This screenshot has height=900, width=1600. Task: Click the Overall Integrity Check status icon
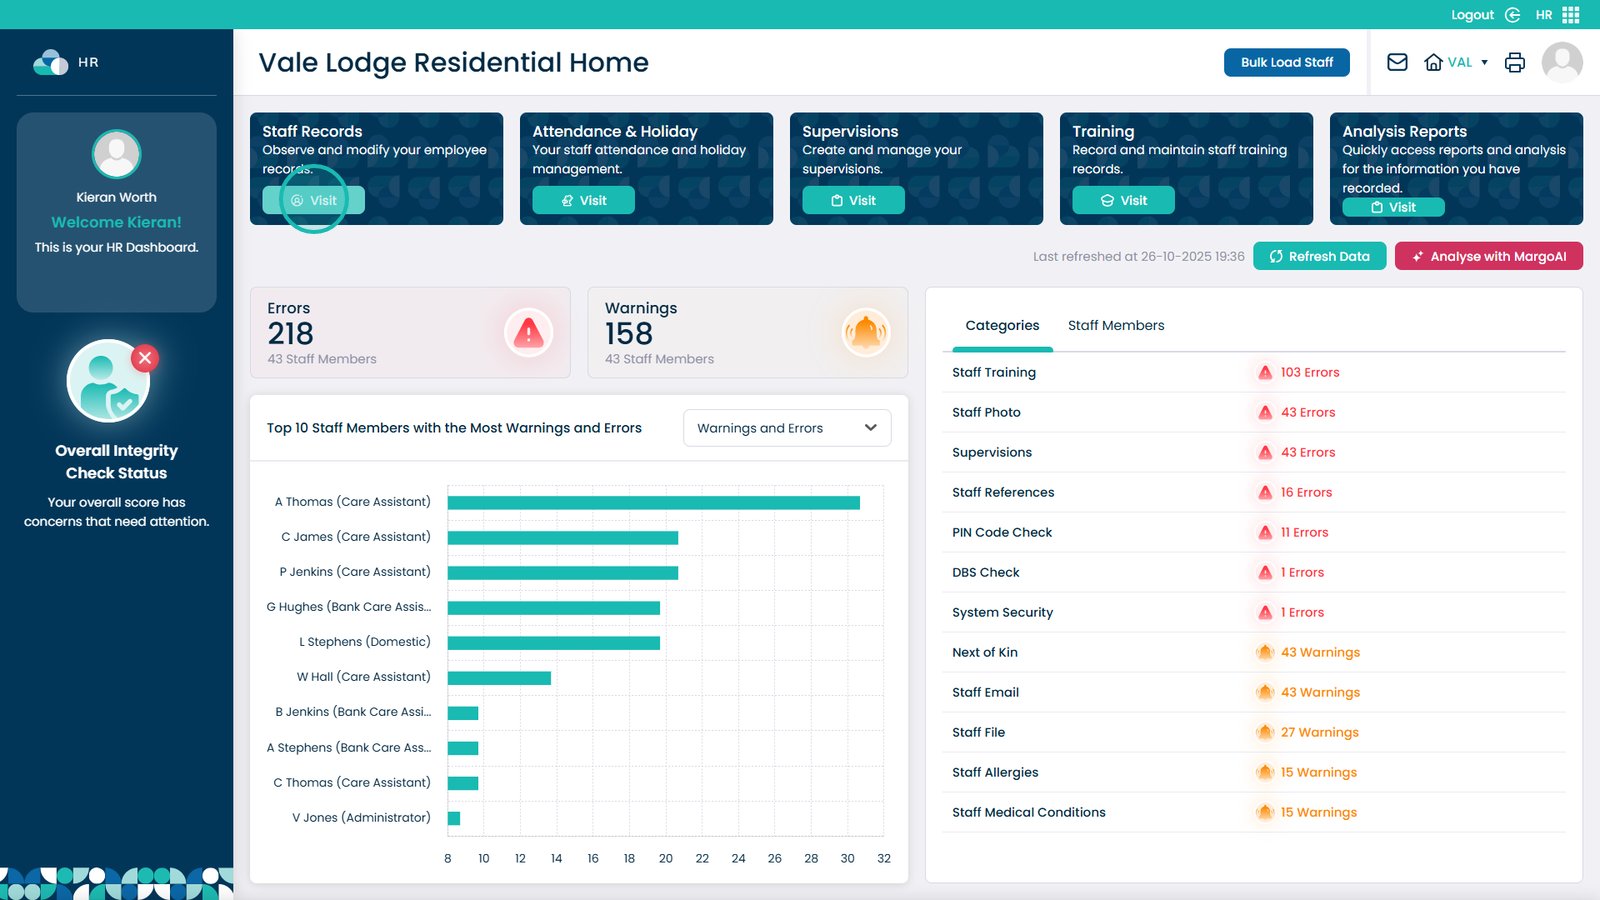coord(109,381)
